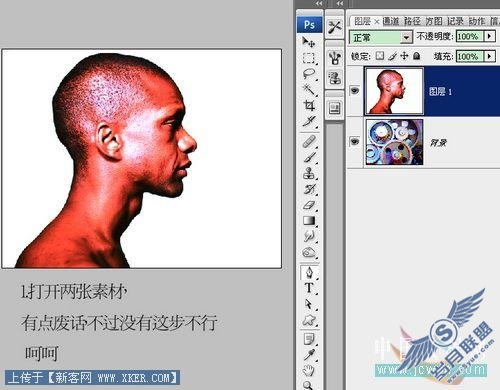This screenshot has height=390, width=500.
Task: Switch to the 路径 paths tab
Action: [412, 21]
